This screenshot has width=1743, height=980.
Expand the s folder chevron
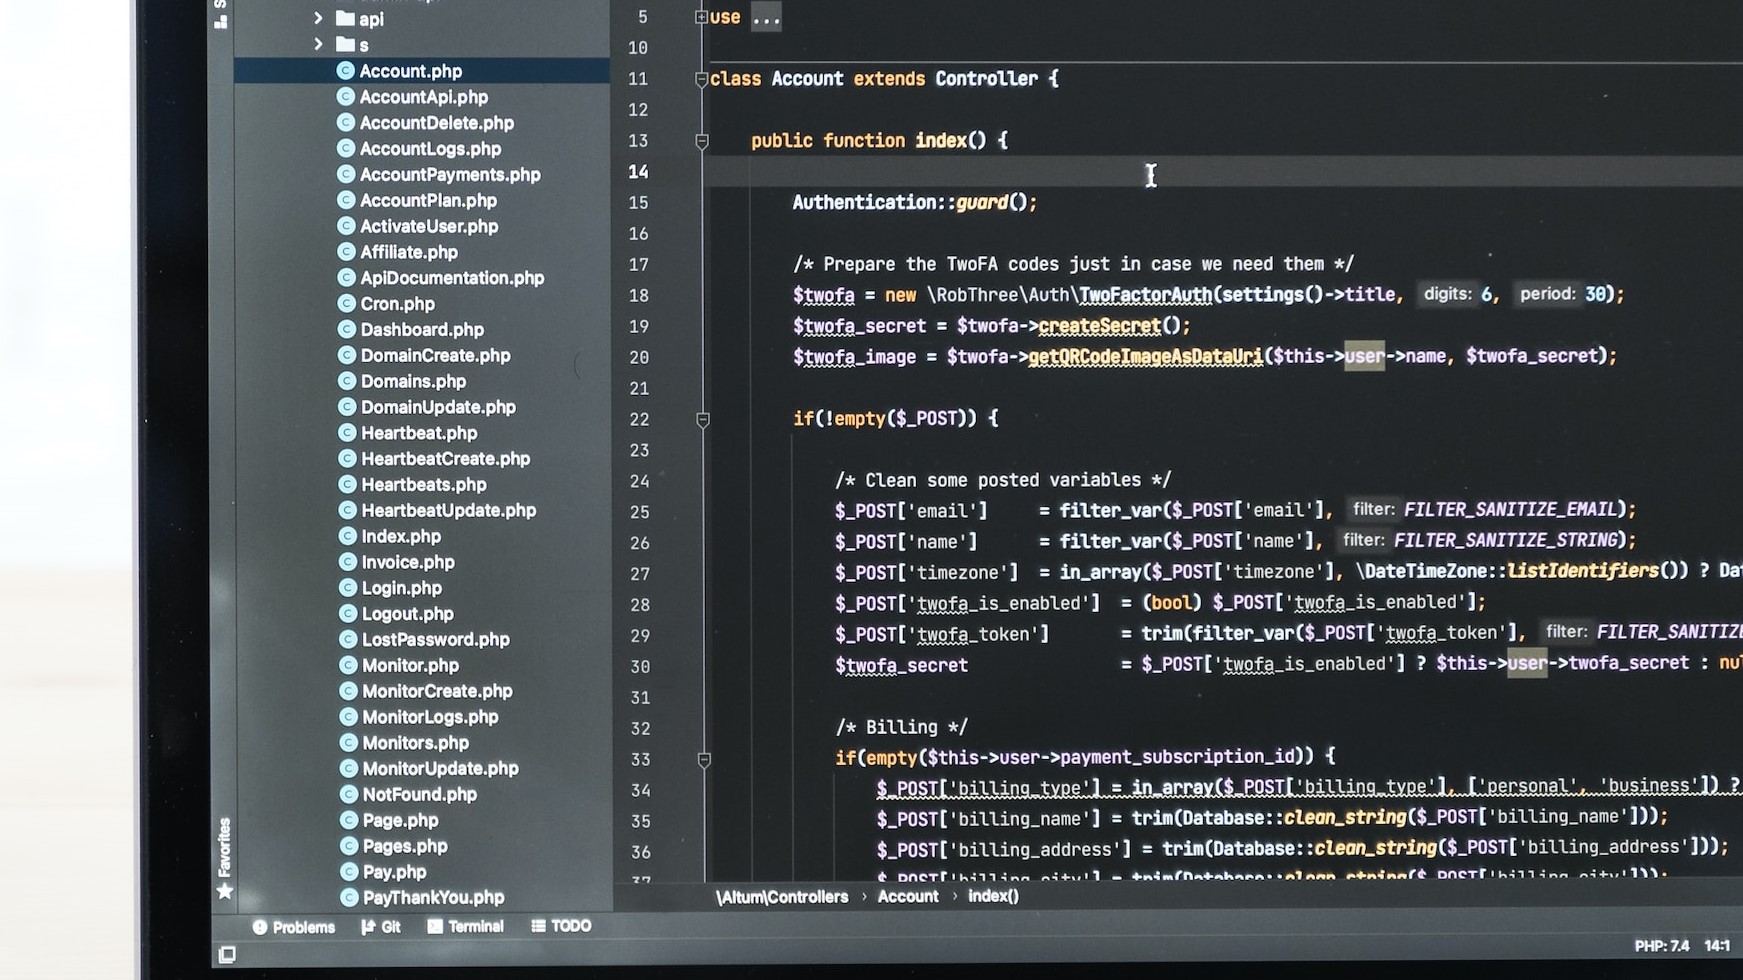pyautogui.click(x=318, y=44)
